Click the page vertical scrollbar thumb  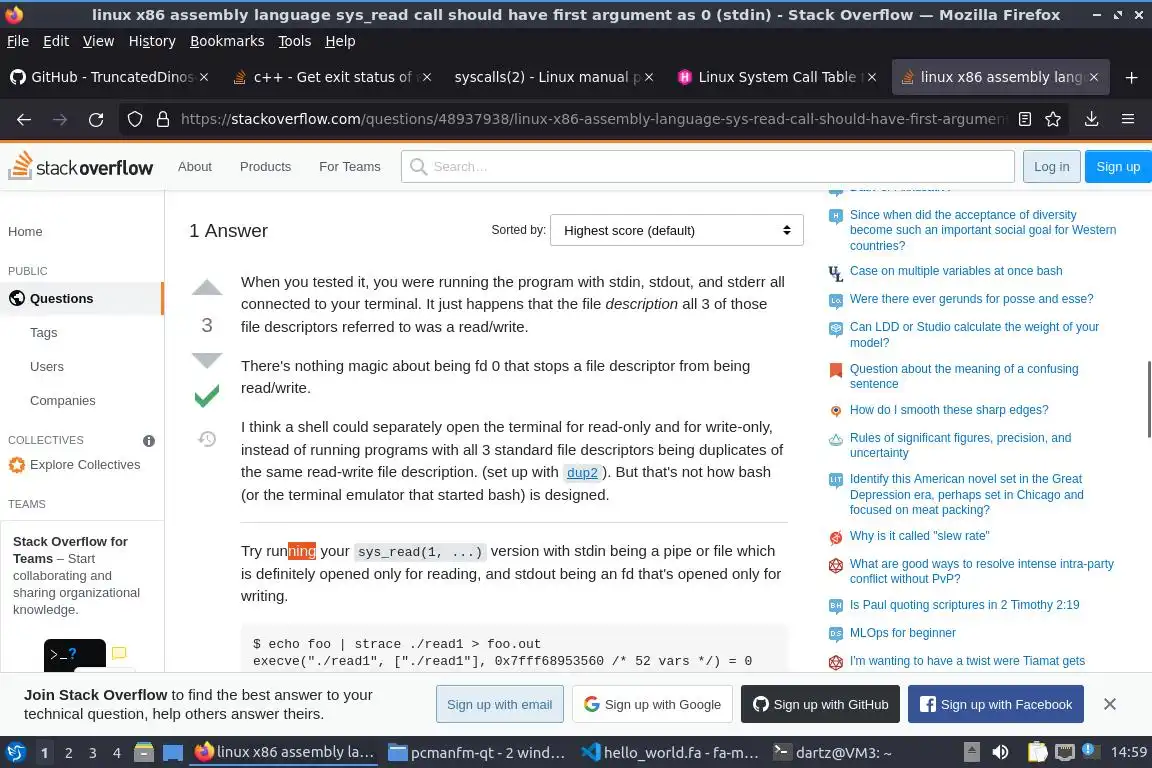click(1148, 399)
